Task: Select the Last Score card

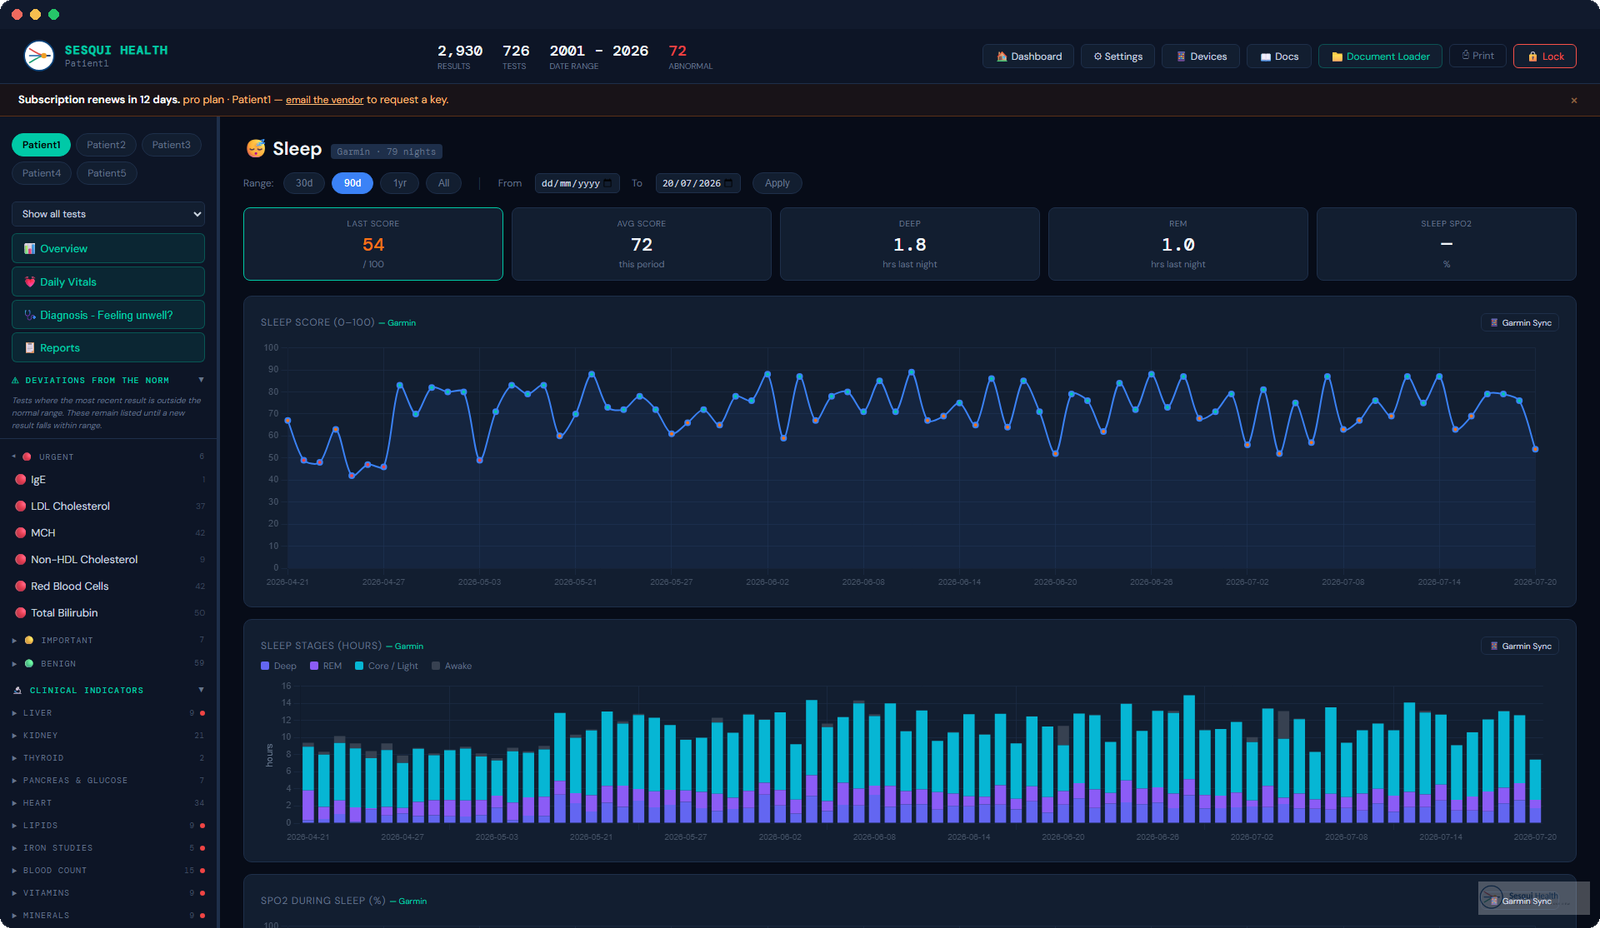Action: pos(373,244)
